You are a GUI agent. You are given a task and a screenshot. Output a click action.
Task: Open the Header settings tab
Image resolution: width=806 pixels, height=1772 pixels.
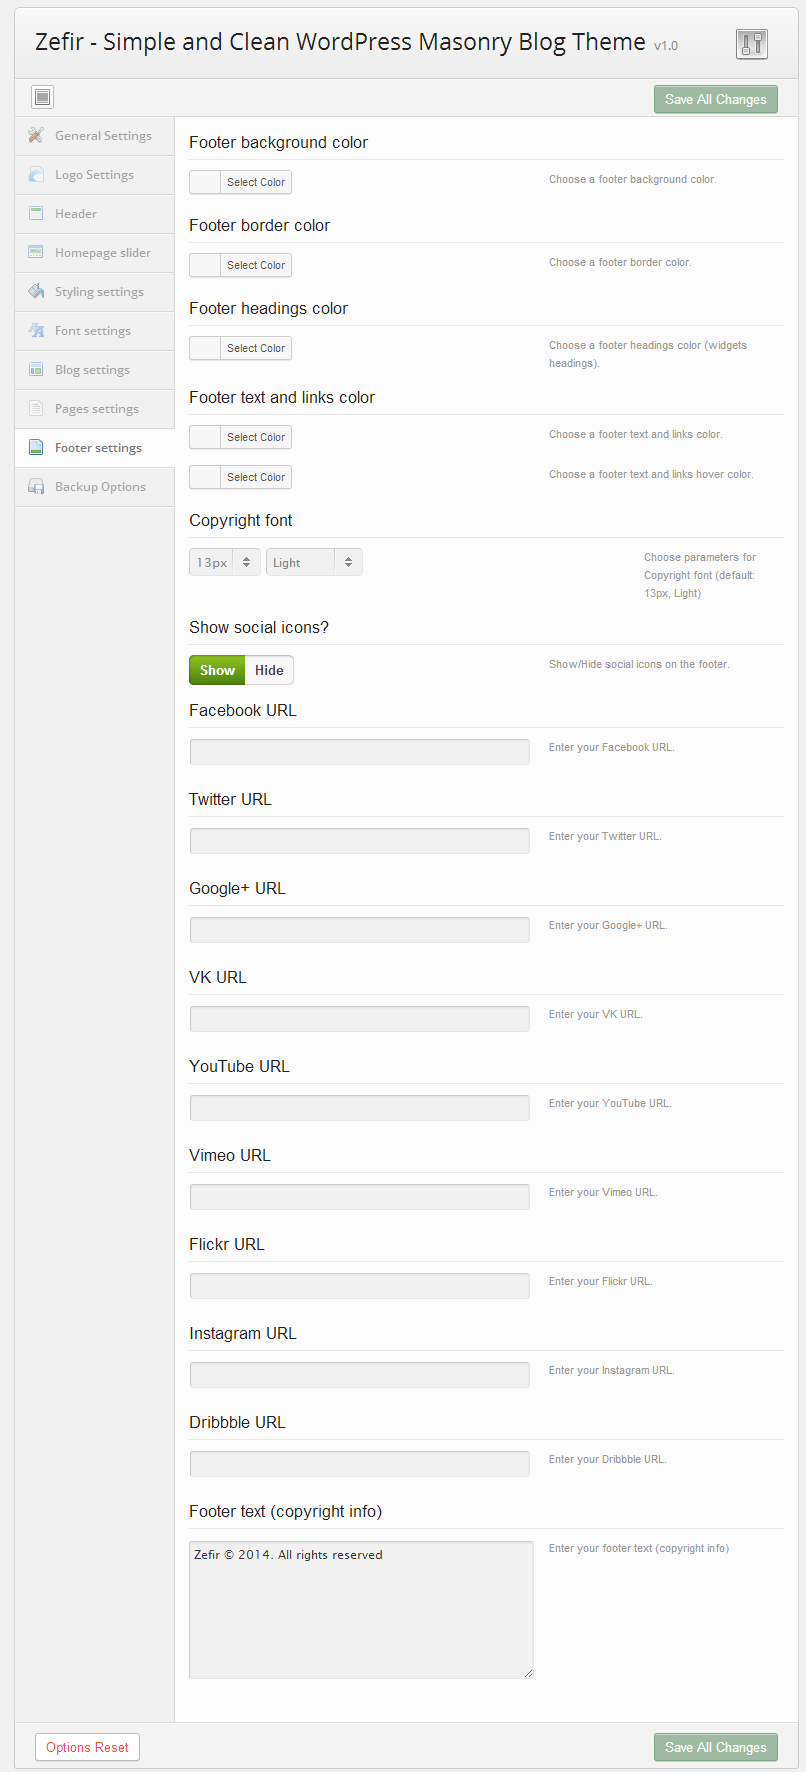pos(76,214)
